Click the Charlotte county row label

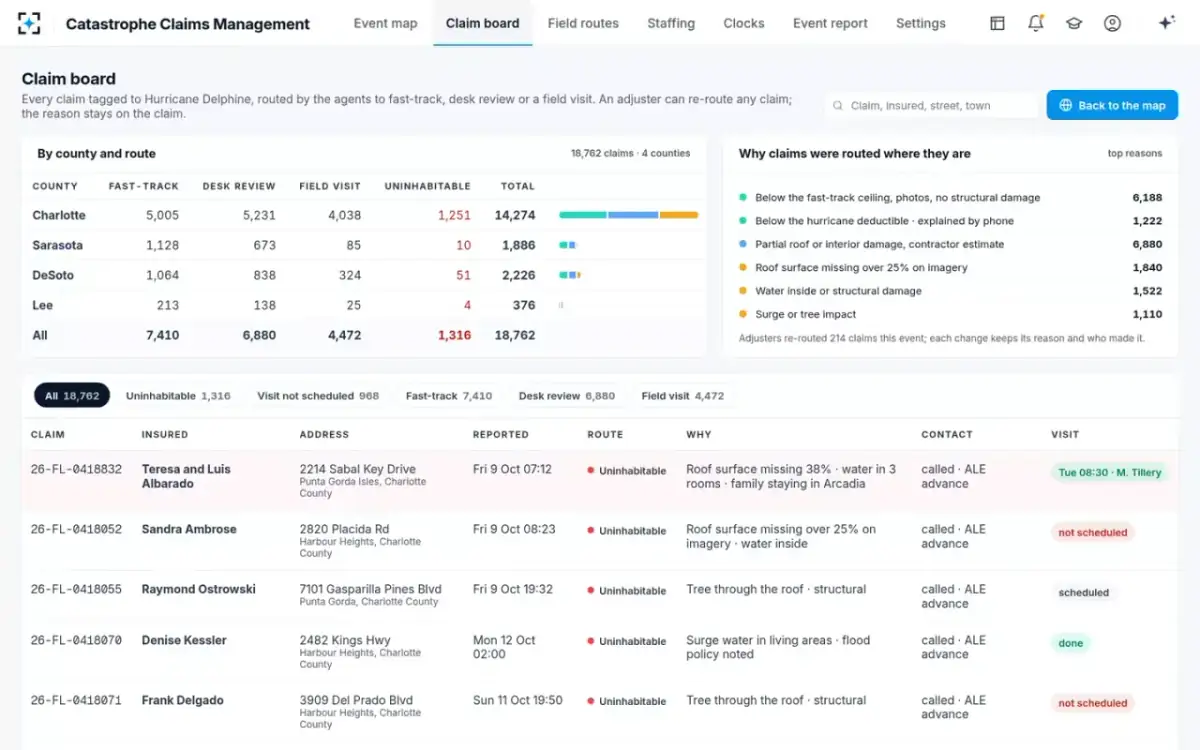59,215
